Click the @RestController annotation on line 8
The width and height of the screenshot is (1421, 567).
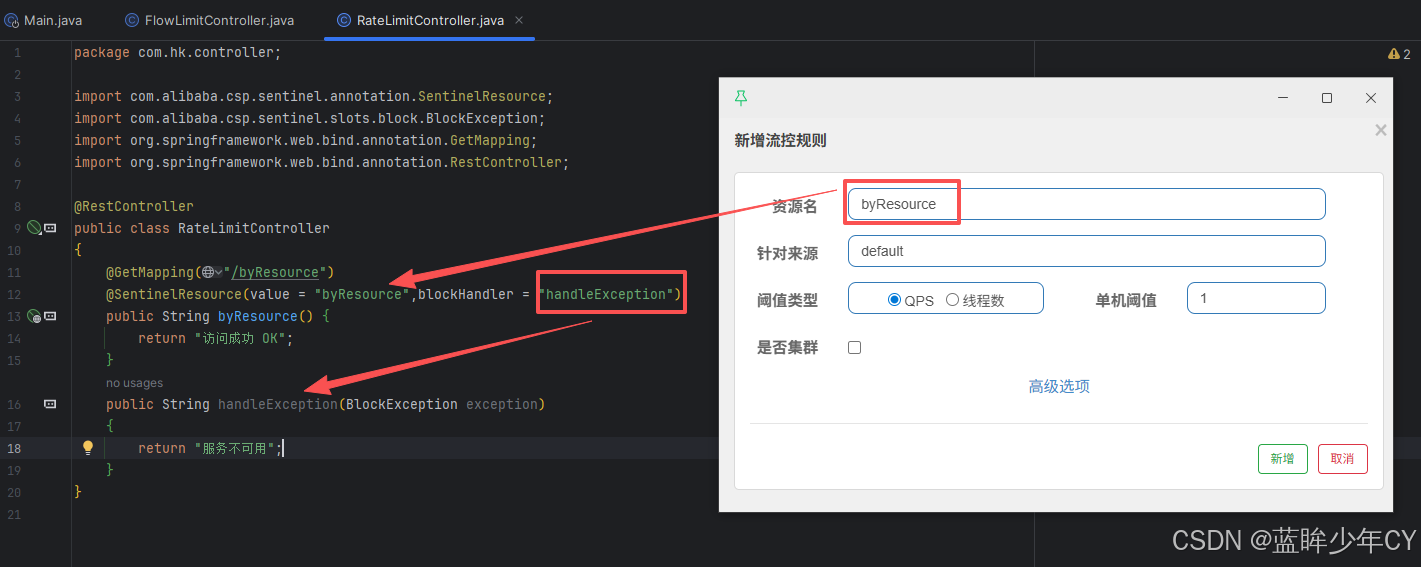(x=134, y=206)
